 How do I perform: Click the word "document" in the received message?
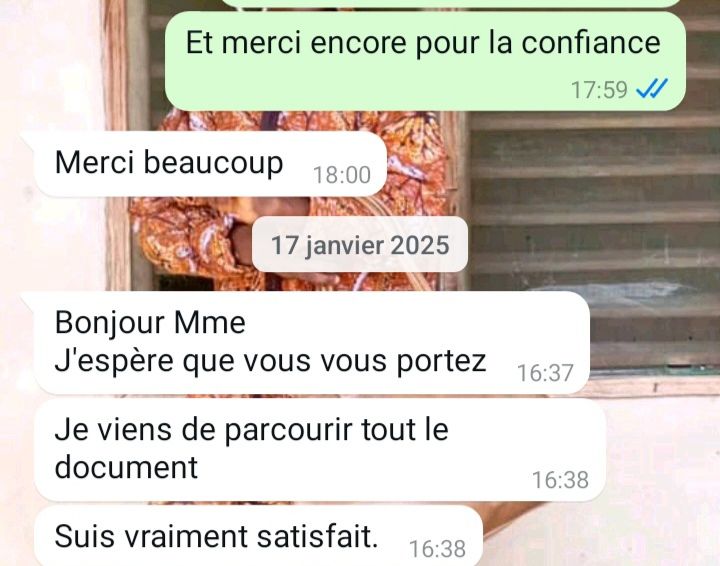126,467
